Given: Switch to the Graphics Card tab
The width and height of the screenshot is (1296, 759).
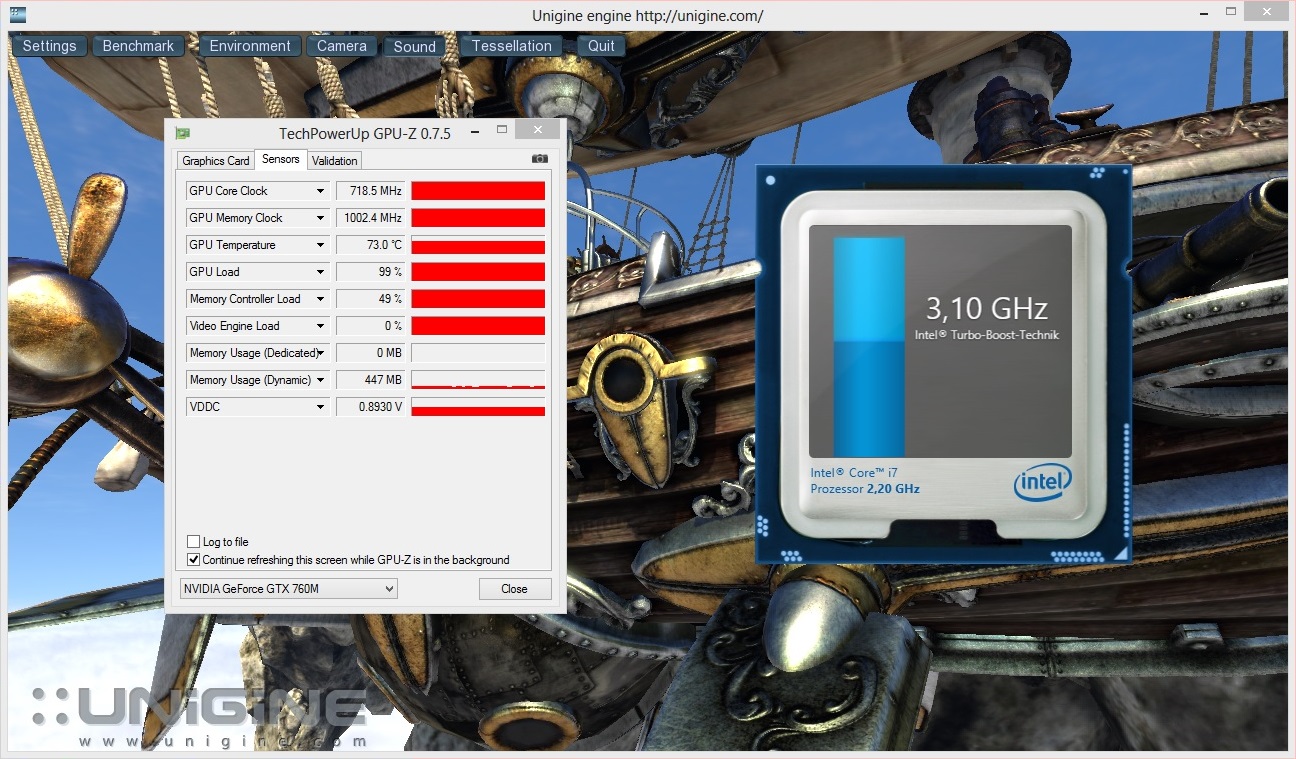Looking at the screenshot, I should (x=216, y=161).
